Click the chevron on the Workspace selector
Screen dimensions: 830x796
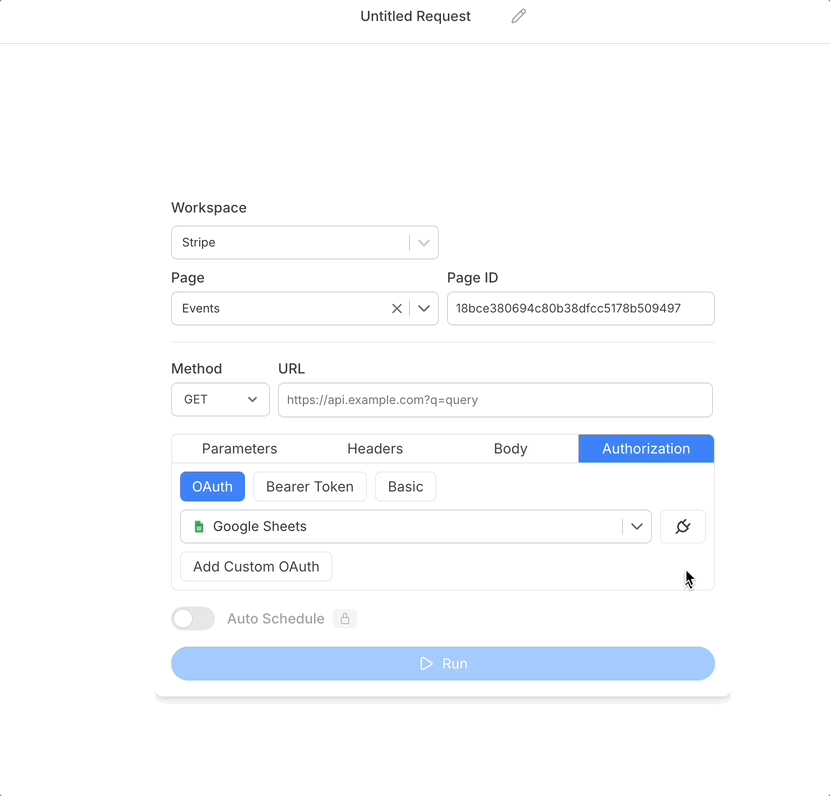coord(422,242)
